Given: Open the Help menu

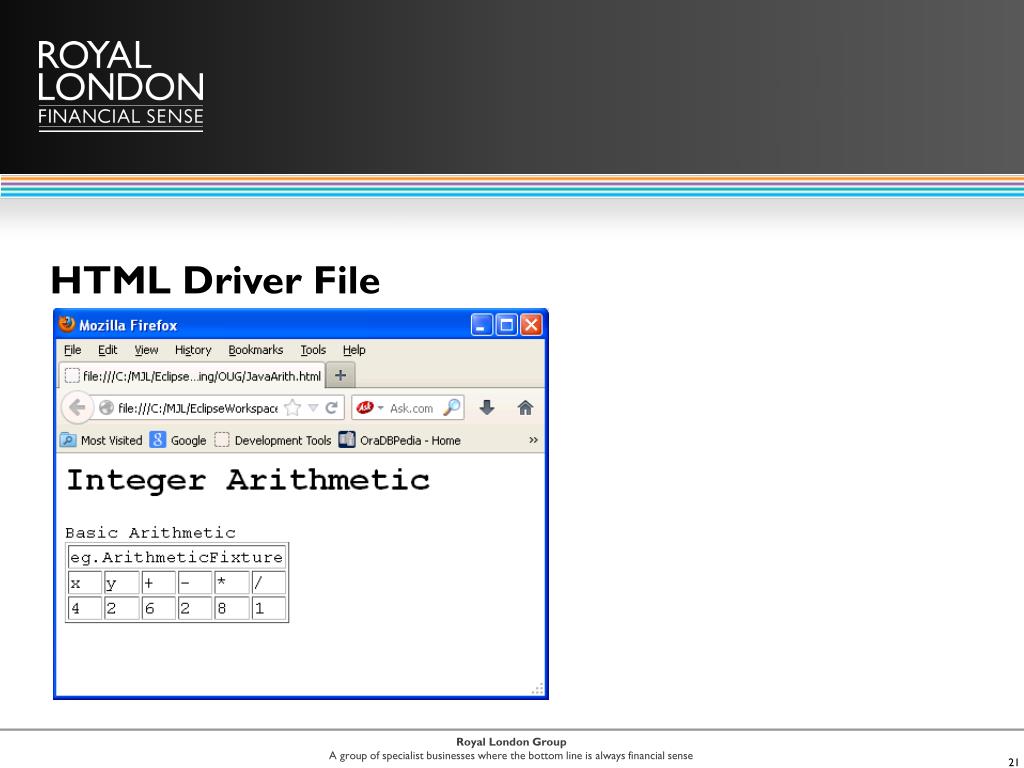Looking at the screenshot, I should 354,350.
